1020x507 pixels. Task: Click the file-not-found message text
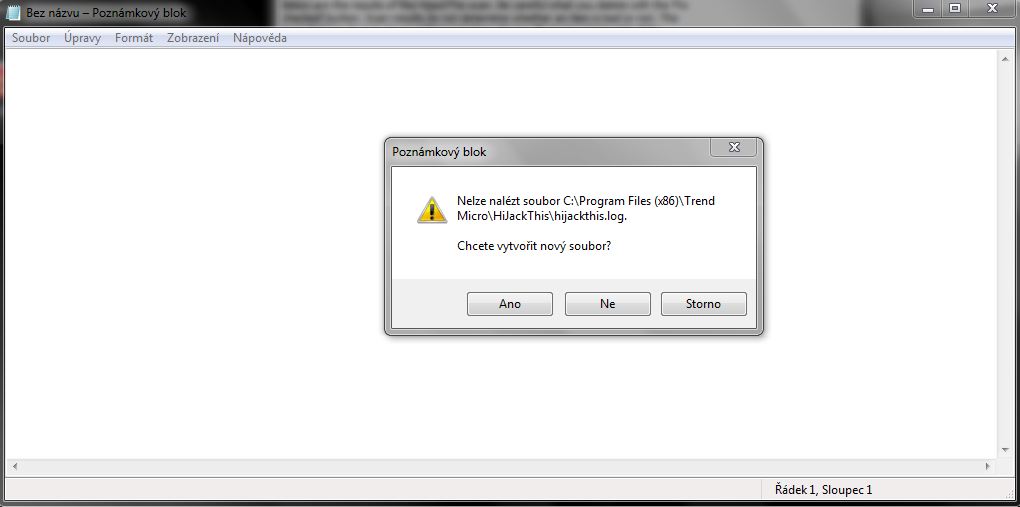[585, 209]
